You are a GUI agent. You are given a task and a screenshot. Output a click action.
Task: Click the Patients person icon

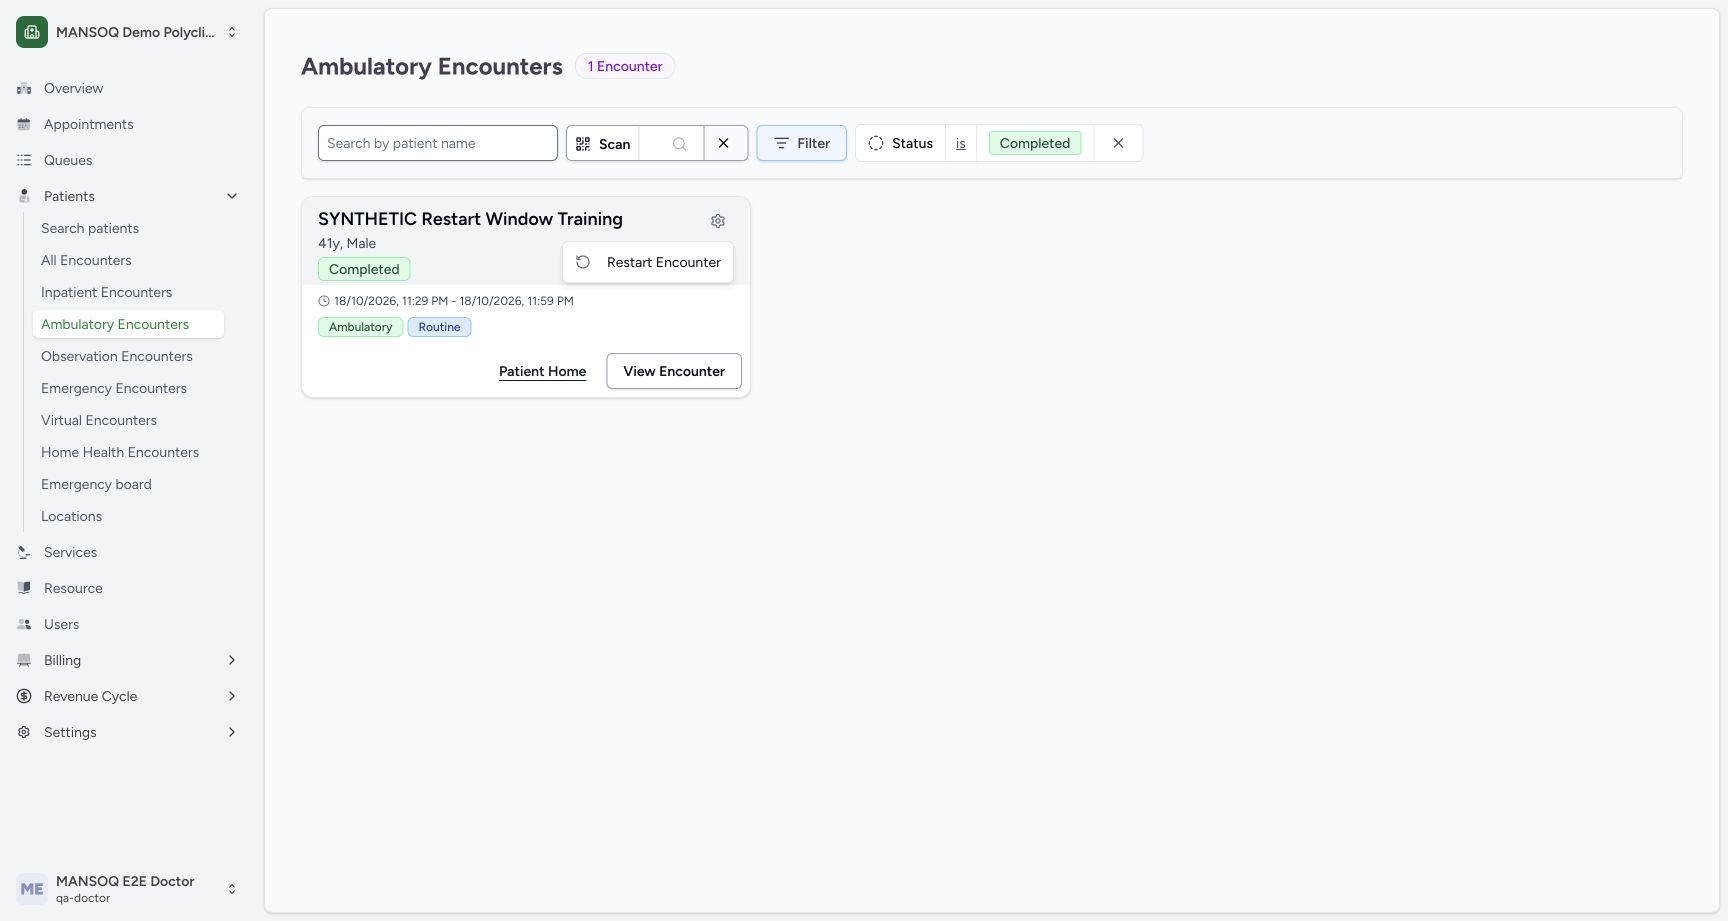[x=24, y=197]
